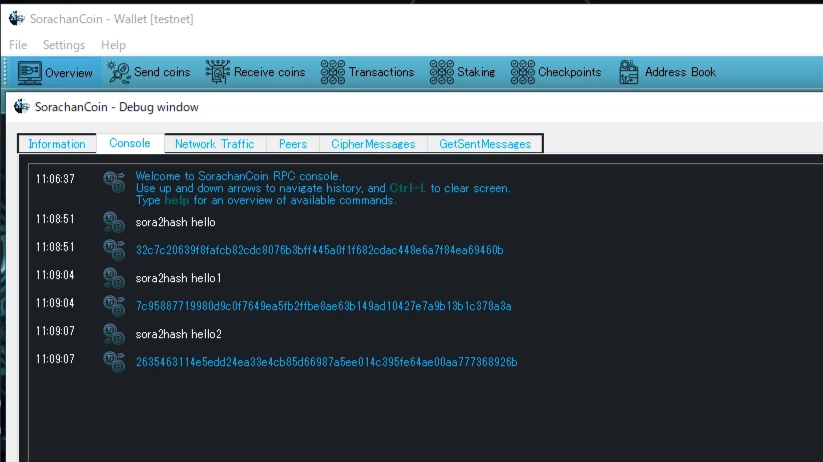Click the Send coins icon
The image size is (823, 462).
click(x=119, y=72)
